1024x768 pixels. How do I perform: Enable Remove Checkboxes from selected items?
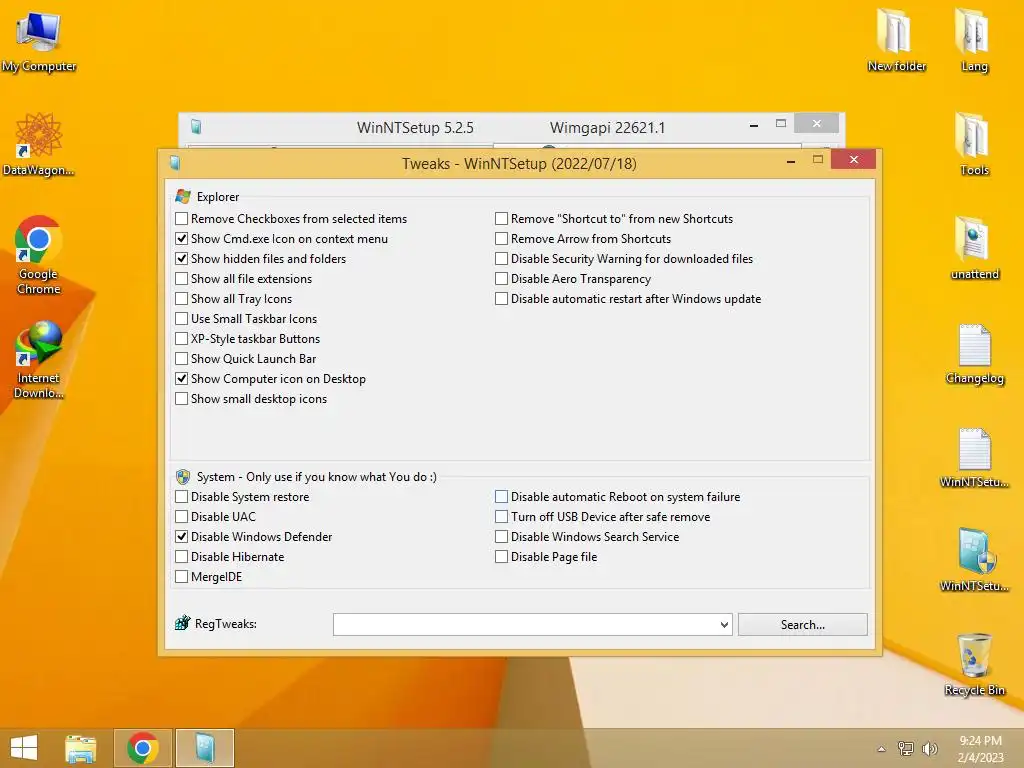[x=182, y=218]
